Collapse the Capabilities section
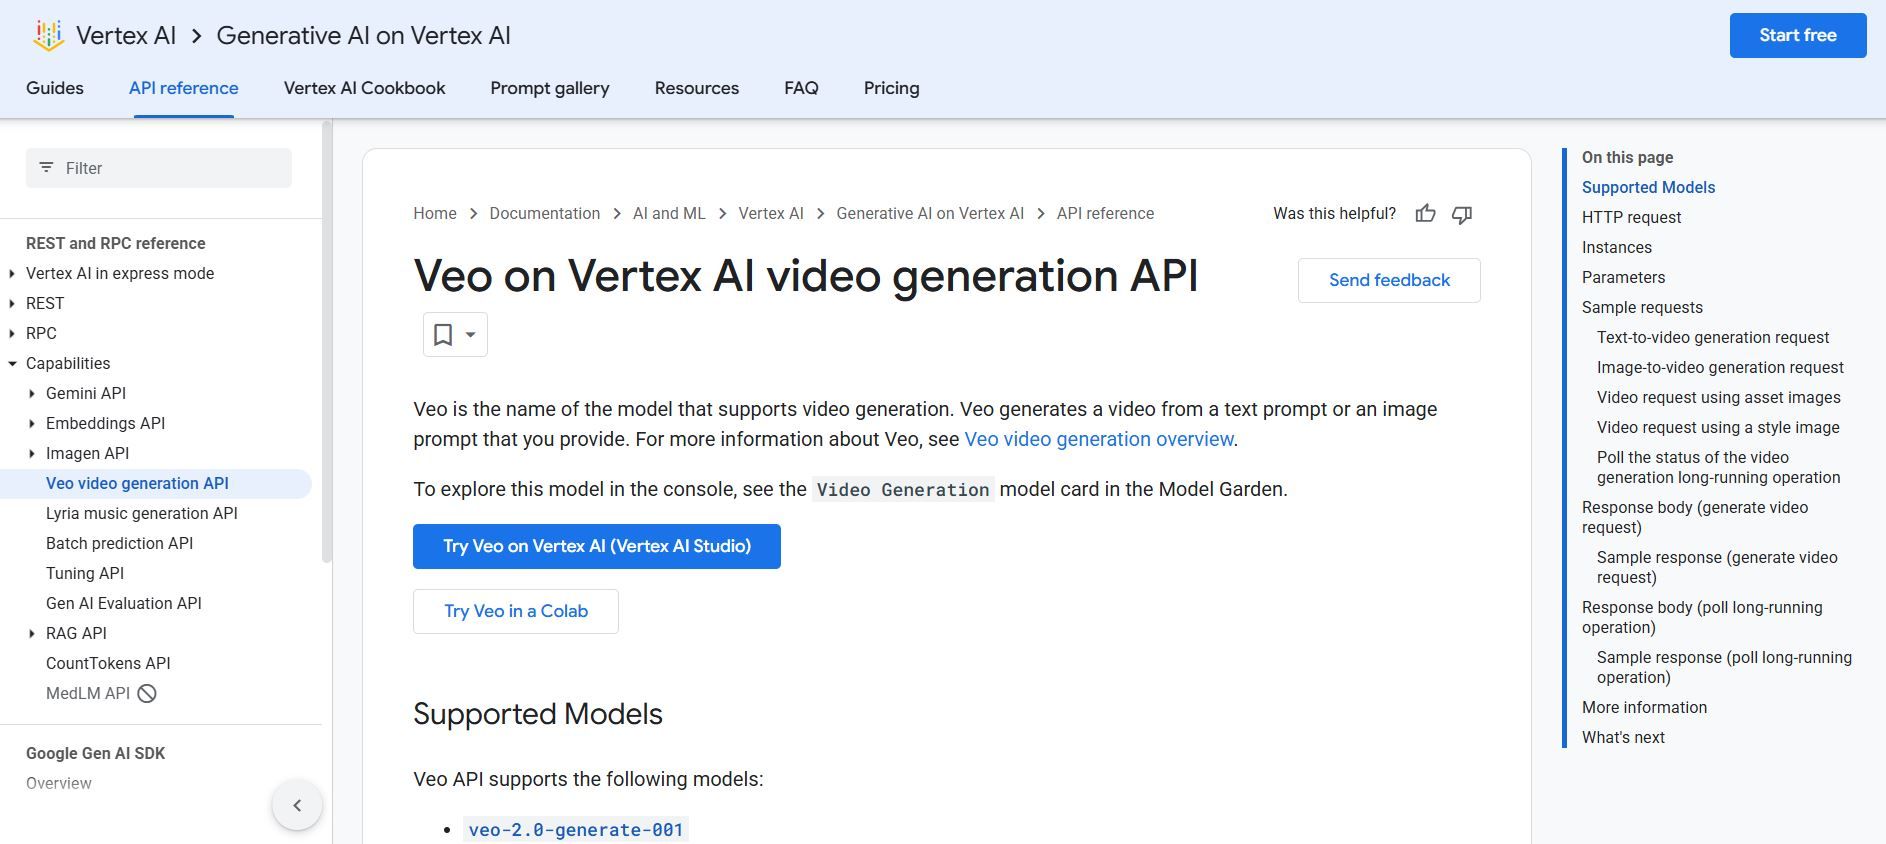 [x=12, y=364]
